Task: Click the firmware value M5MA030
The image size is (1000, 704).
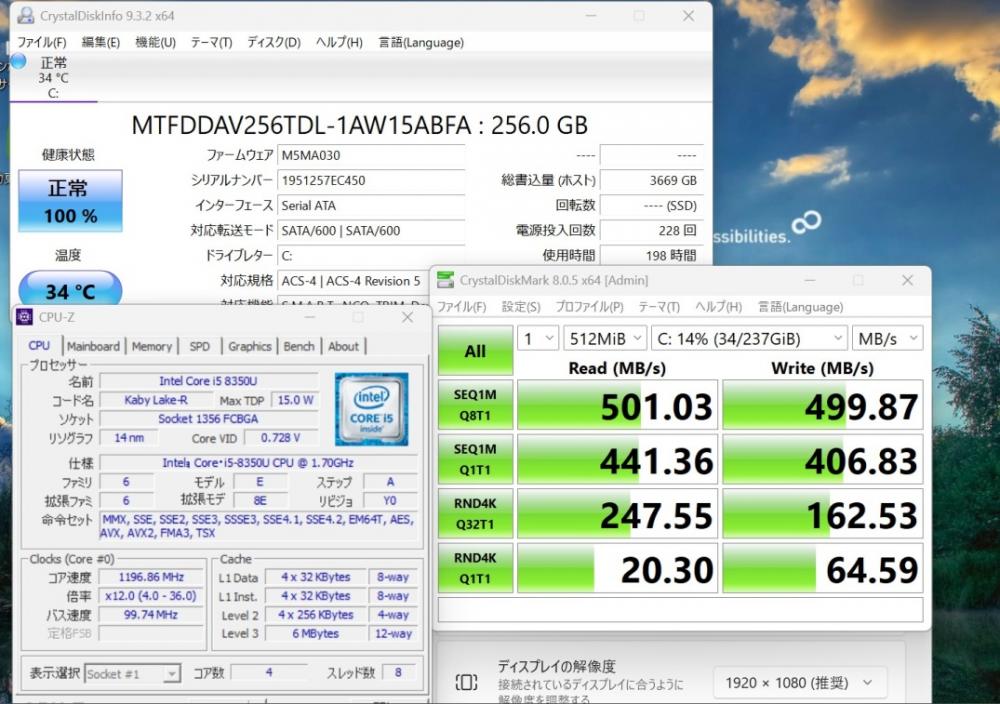Action: (x=371, y=155)
